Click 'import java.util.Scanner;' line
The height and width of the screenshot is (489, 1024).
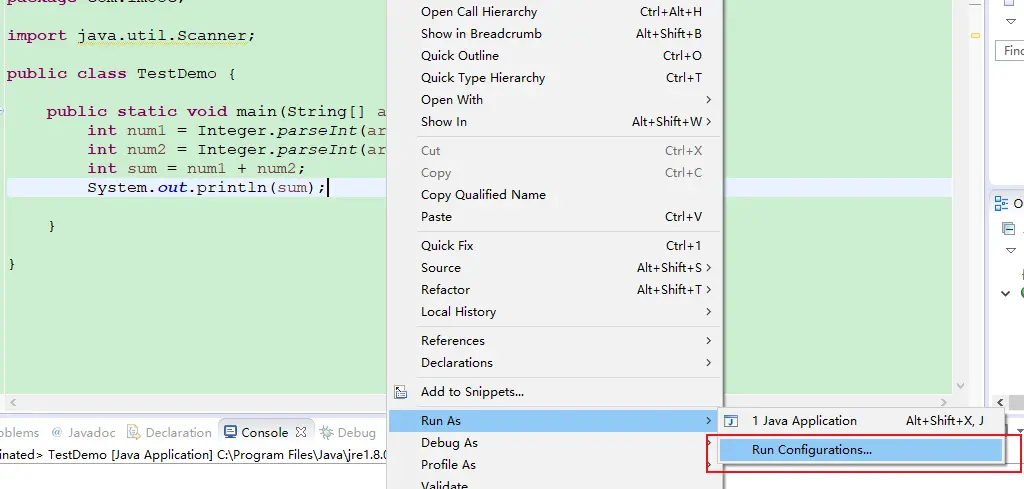(131, 35)
